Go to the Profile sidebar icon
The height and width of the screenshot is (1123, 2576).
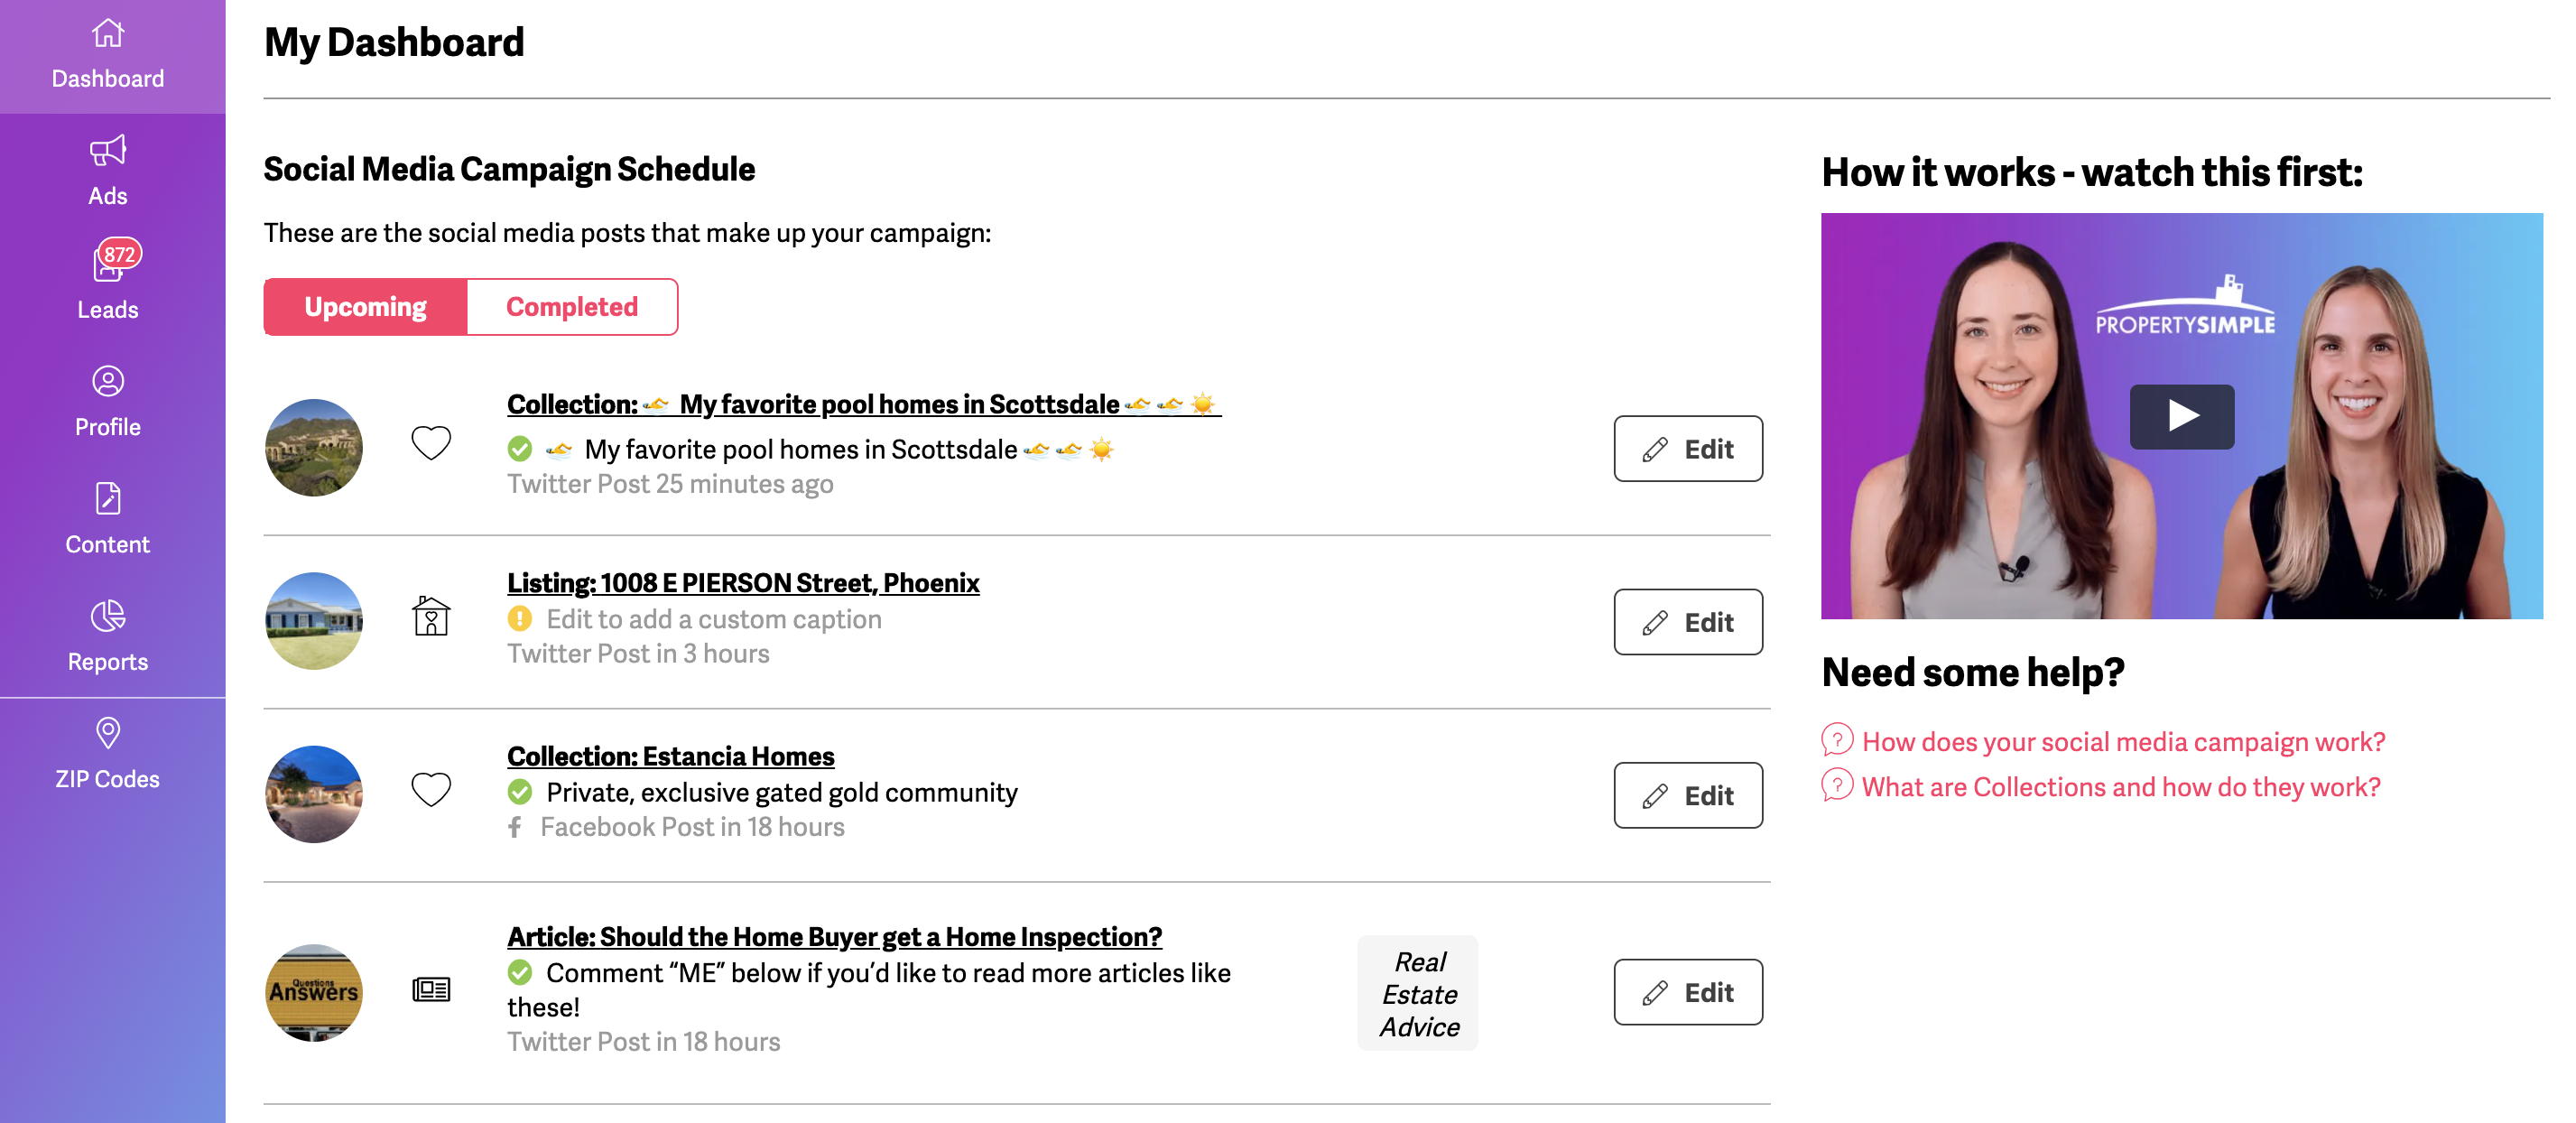[108, 382]
